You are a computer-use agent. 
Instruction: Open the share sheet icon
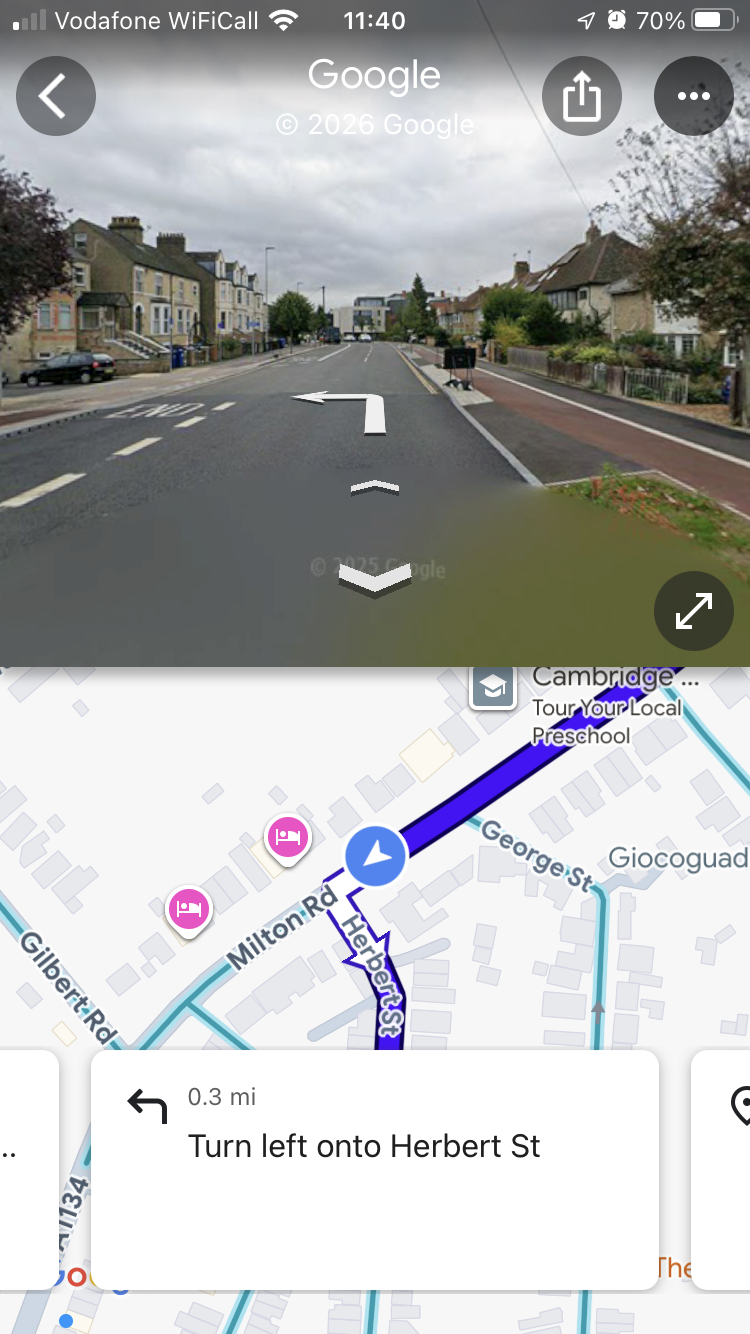(x=582, y=96)
